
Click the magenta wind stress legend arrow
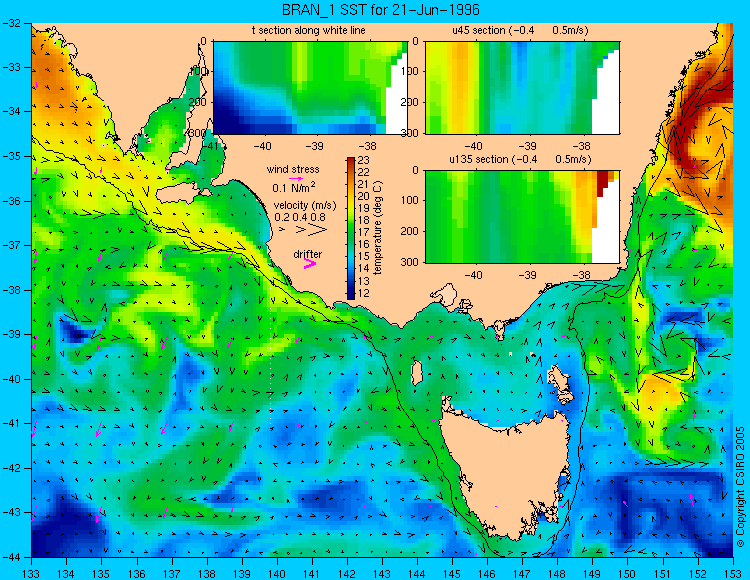pos(296,178)
